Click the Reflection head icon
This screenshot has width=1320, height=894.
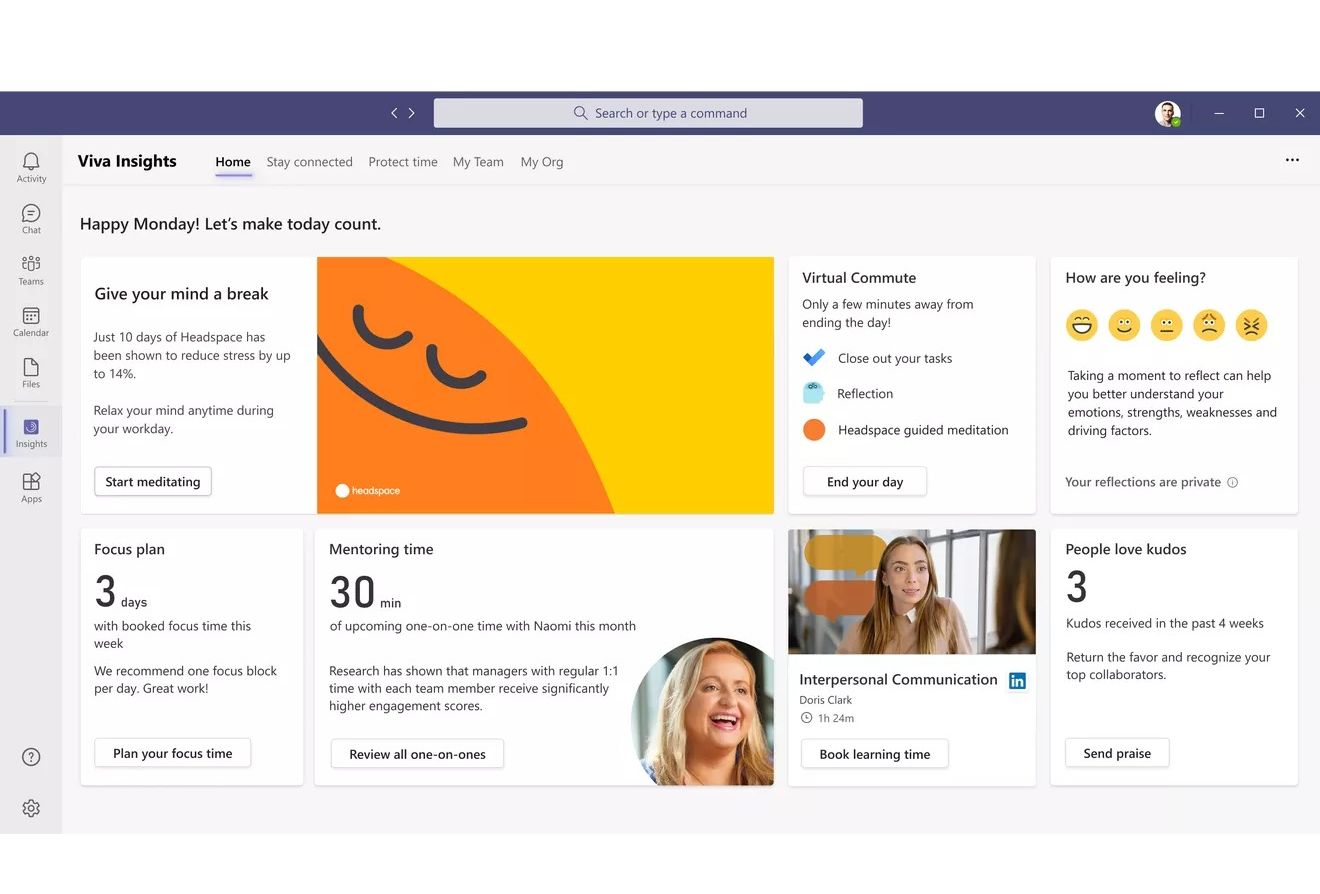click(813, 393)
